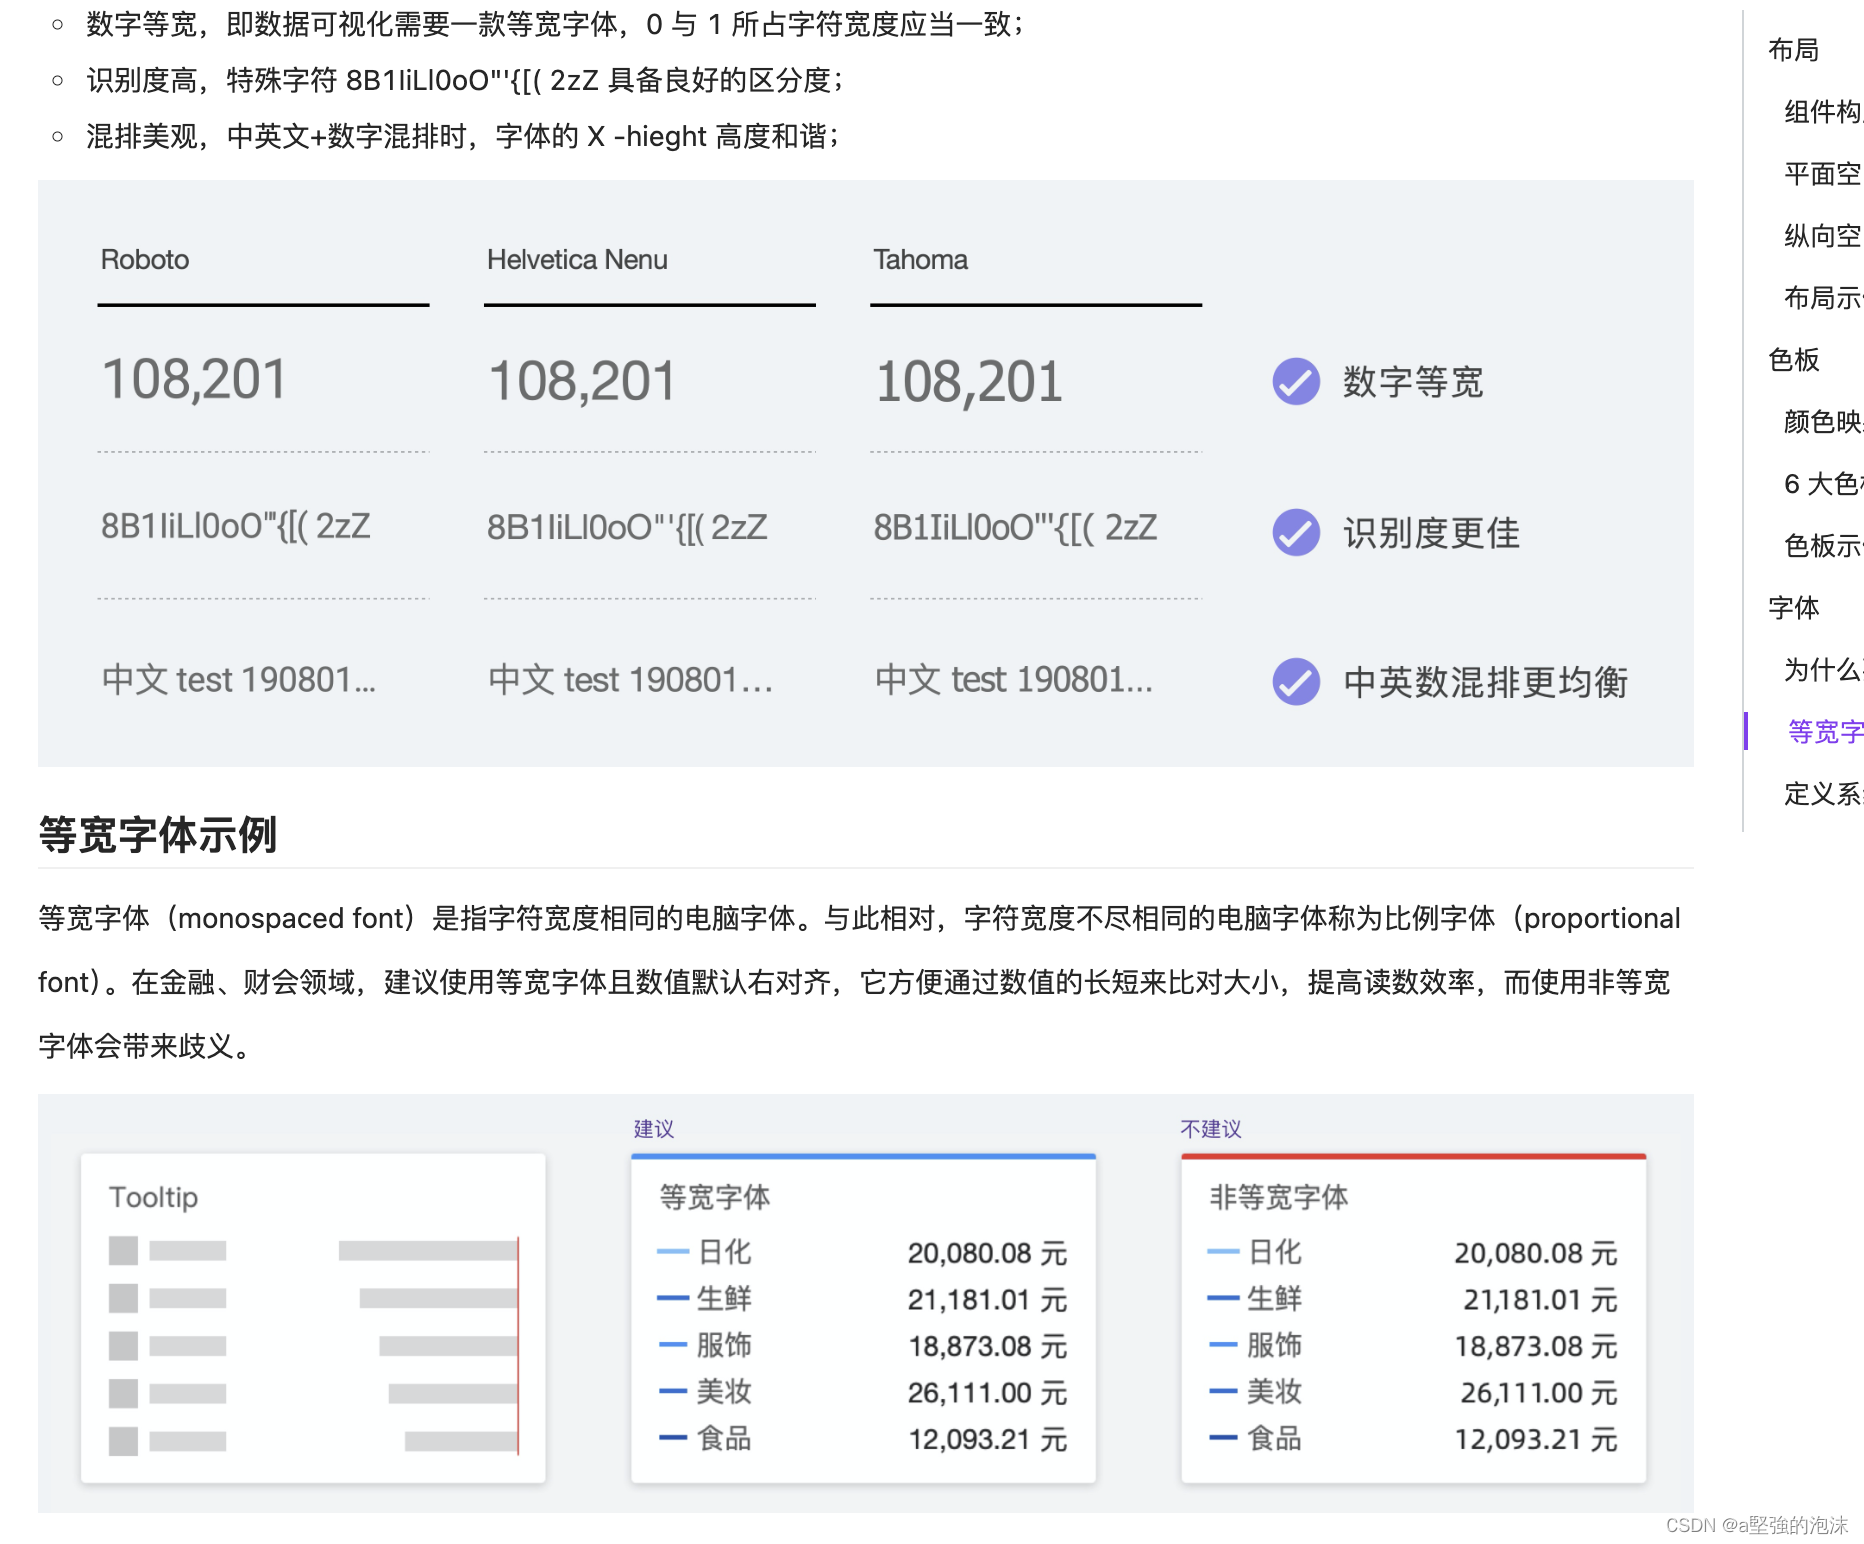This screenshot has height=1544, width=1864.
Task: Click the 非等宽字体 card title
Action: pos(1278,1197)
